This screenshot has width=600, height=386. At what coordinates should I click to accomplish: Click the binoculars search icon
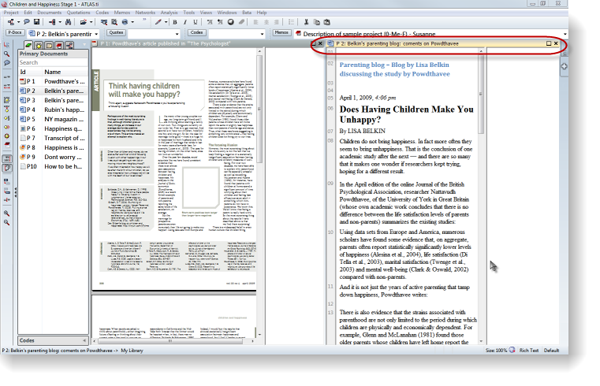pyautogui.click(x=68, y=22)
